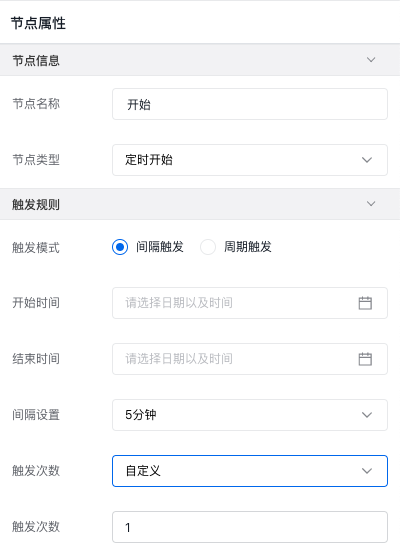Image resolution: width=400 pixels, height=555 pixels.
Task: Click the arrow in 节点类型 select box
Action: (x=367, y=160)
